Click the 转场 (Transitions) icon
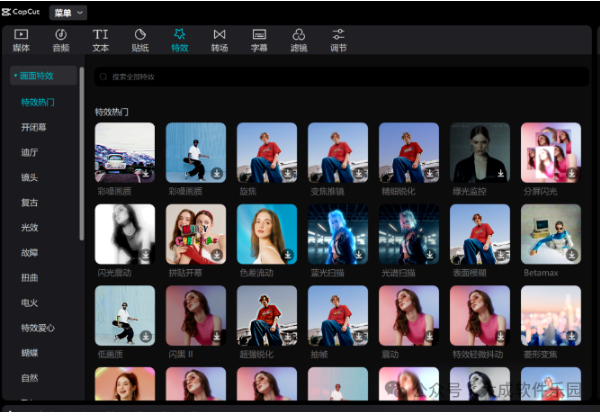This screenshot has height=412, width=600. tap(219, 35)
